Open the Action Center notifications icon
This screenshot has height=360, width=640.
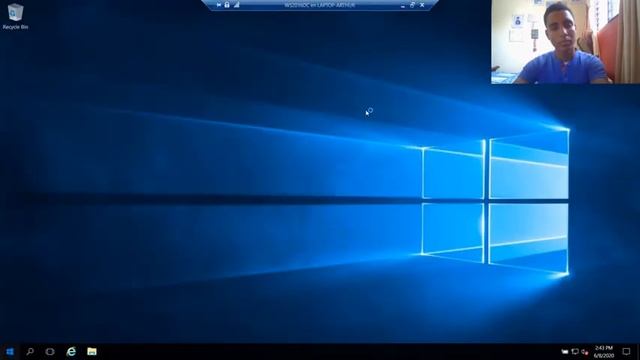tap(627, 351)
